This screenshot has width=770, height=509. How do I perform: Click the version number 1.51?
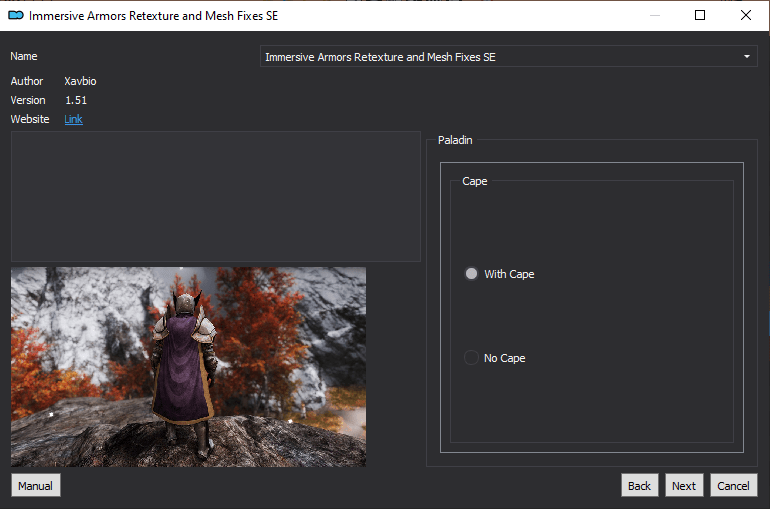76,100
